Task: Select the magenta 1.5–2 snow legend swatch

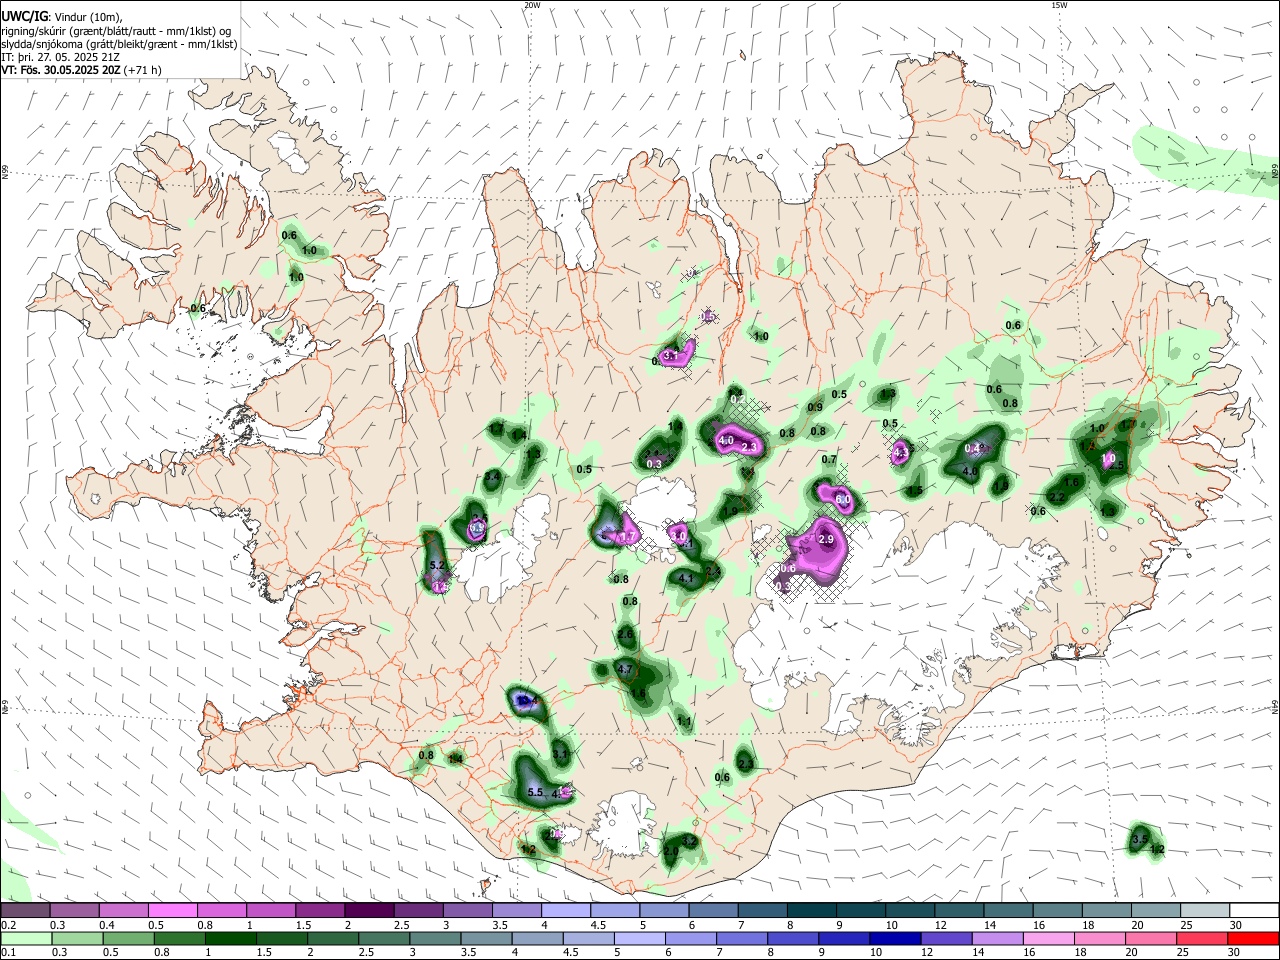Action: [x=319, y=910]
